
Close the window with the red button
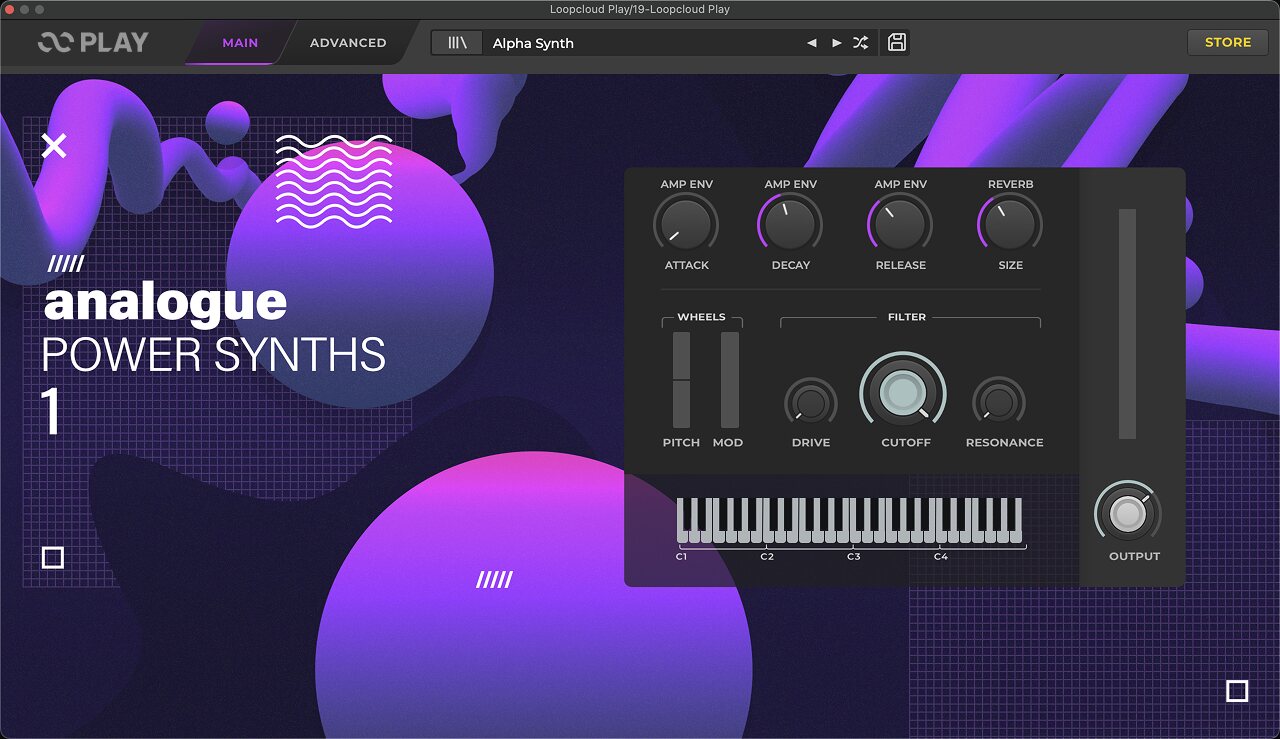click(x=10, y=9)
